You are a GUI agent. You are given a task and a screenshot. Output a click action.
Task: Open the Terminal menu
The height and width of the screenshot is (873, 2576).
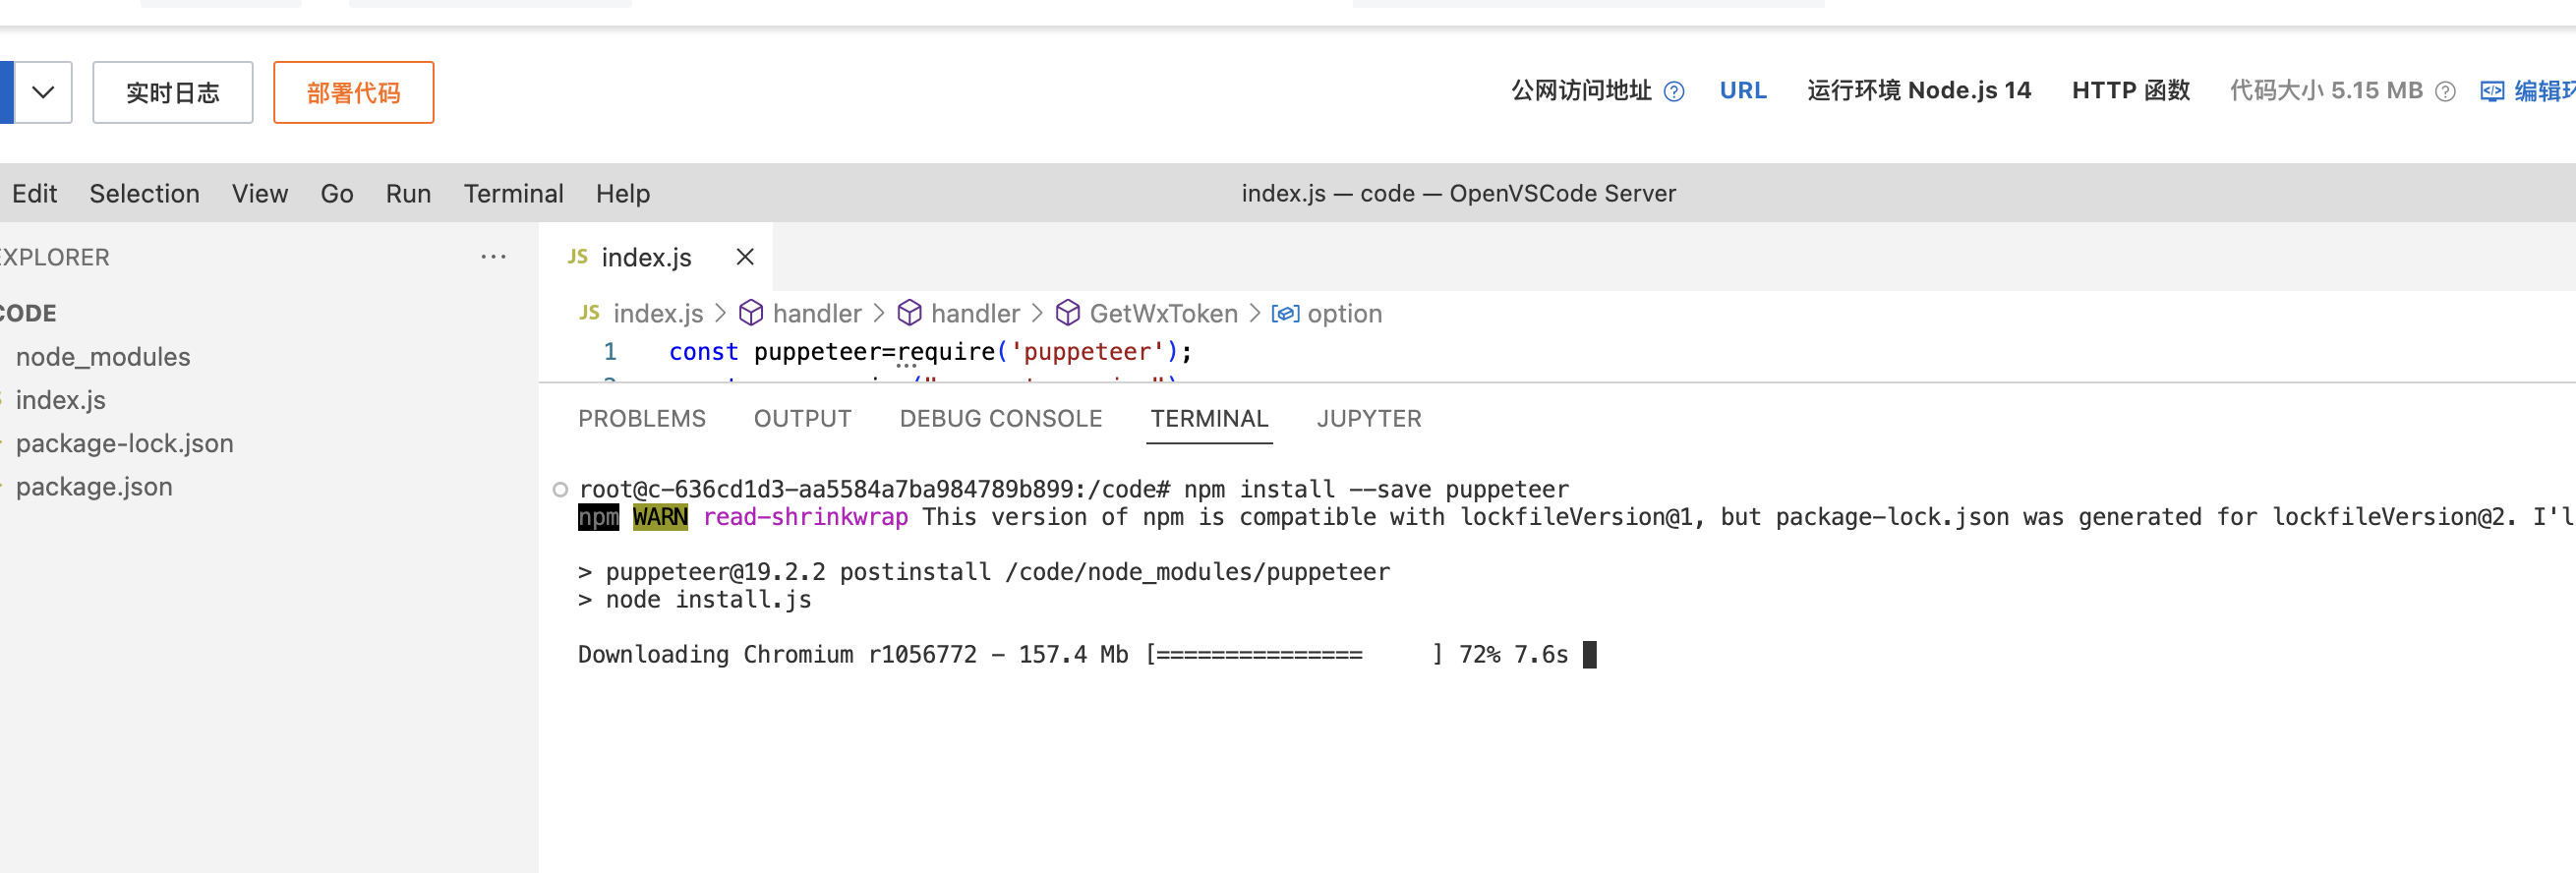point(513,193)
